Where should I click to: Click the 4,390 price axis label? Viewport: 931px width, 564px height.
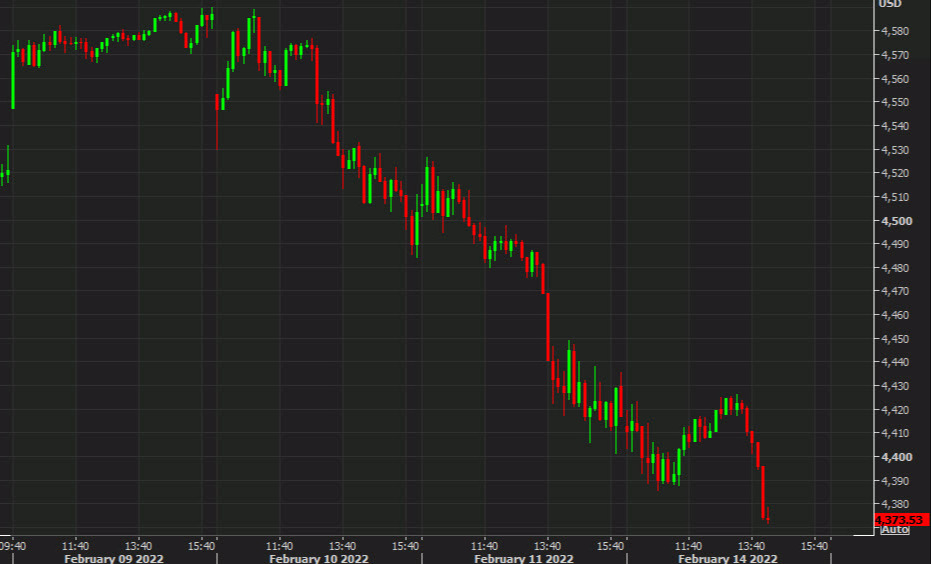pos(895,481)
